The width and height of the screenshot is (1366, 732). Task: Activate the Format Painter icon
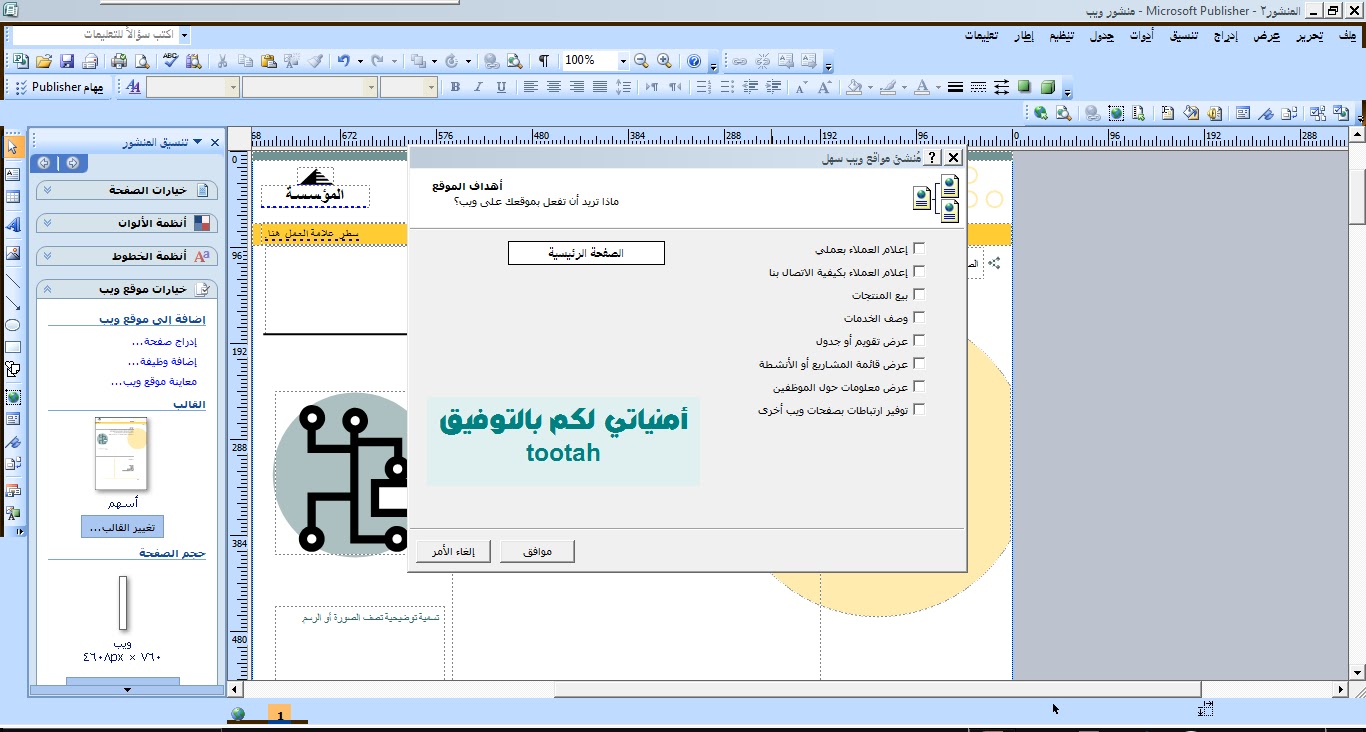click(x=315, y=60)
